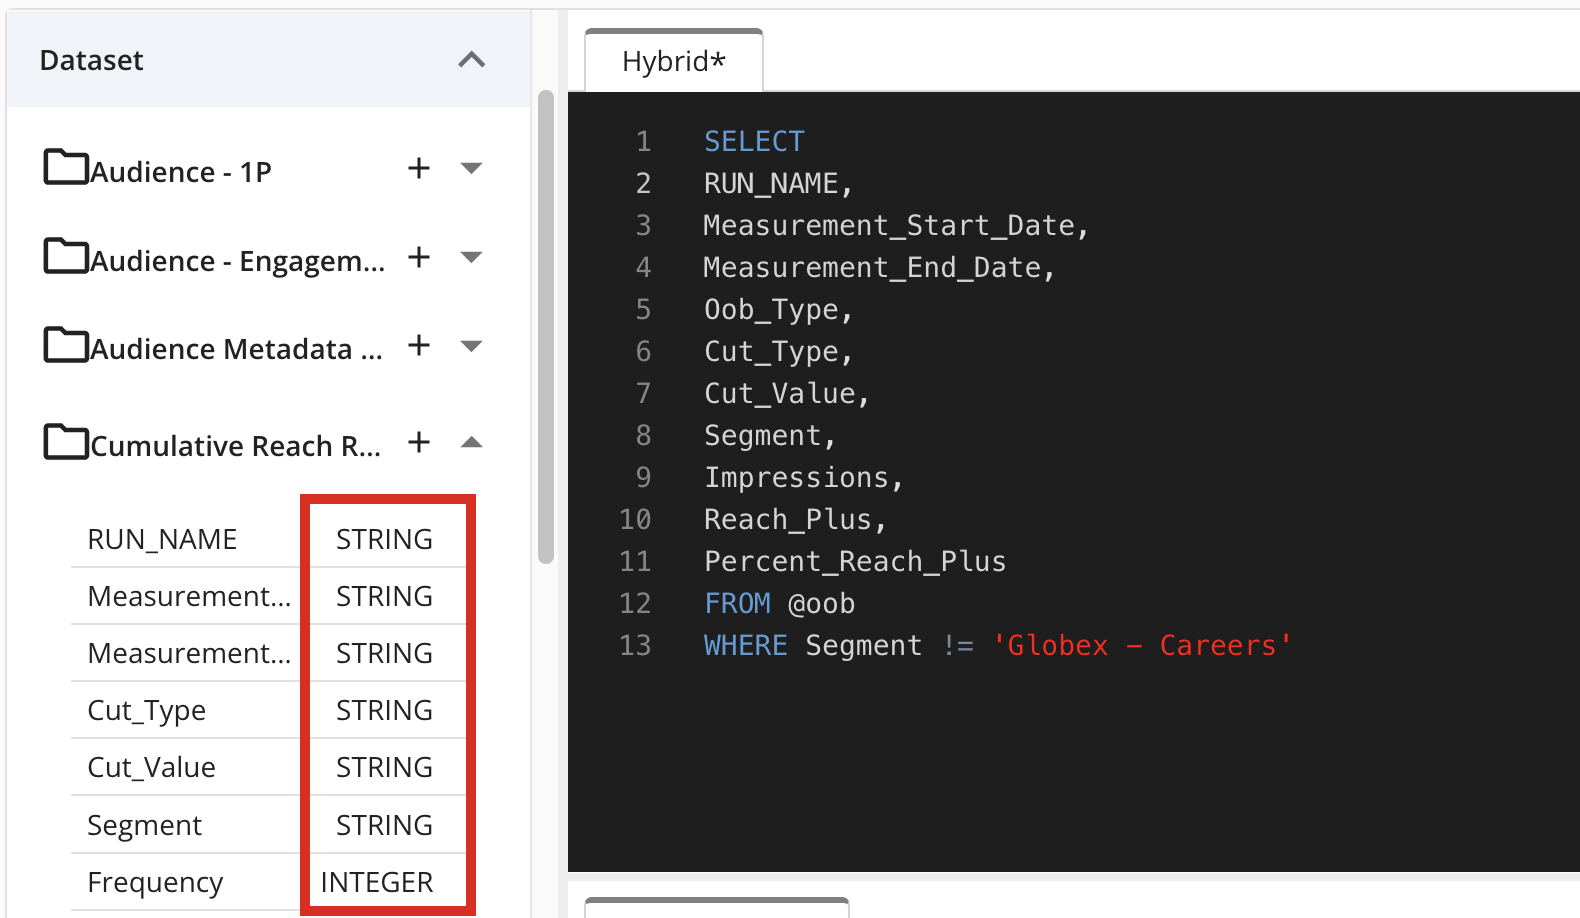The height and width of the screenshot is (918, 1580).
Task: Click the Audience Metadata folder icon
Action: click(x=66, y=346)
